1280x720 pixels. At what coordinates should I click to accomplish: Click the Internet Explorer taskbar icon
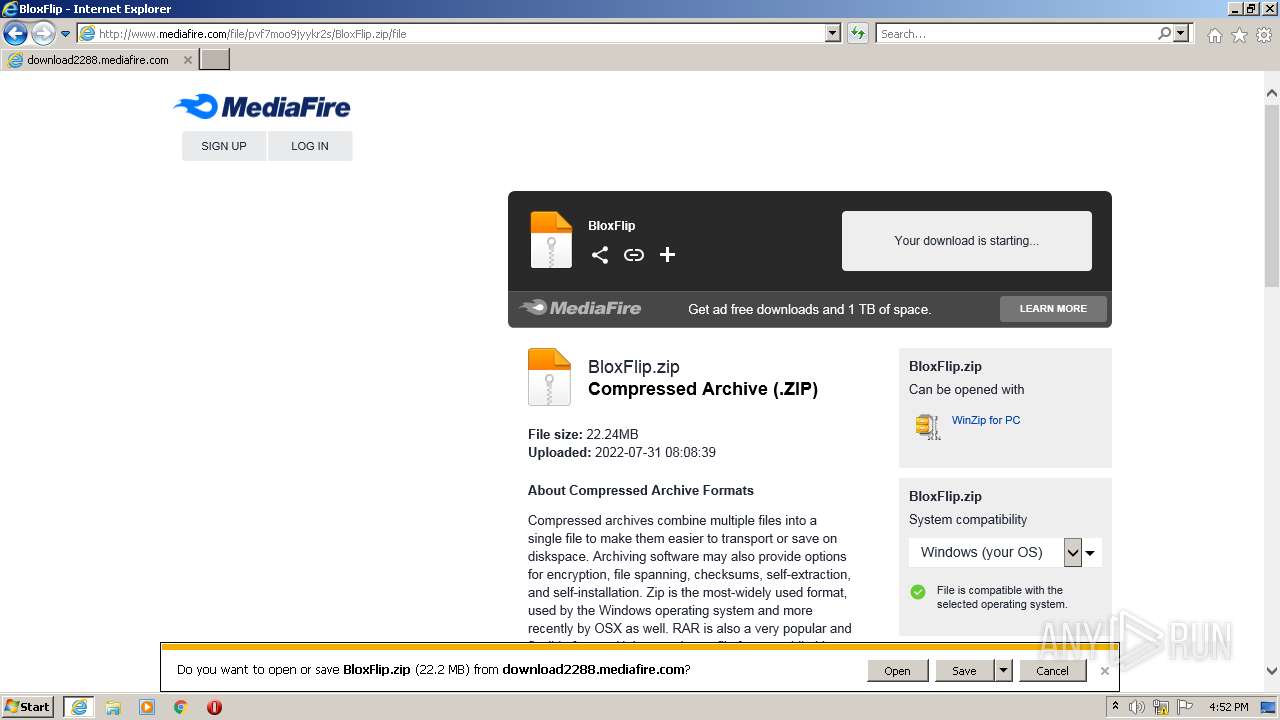tap(79, 707)
